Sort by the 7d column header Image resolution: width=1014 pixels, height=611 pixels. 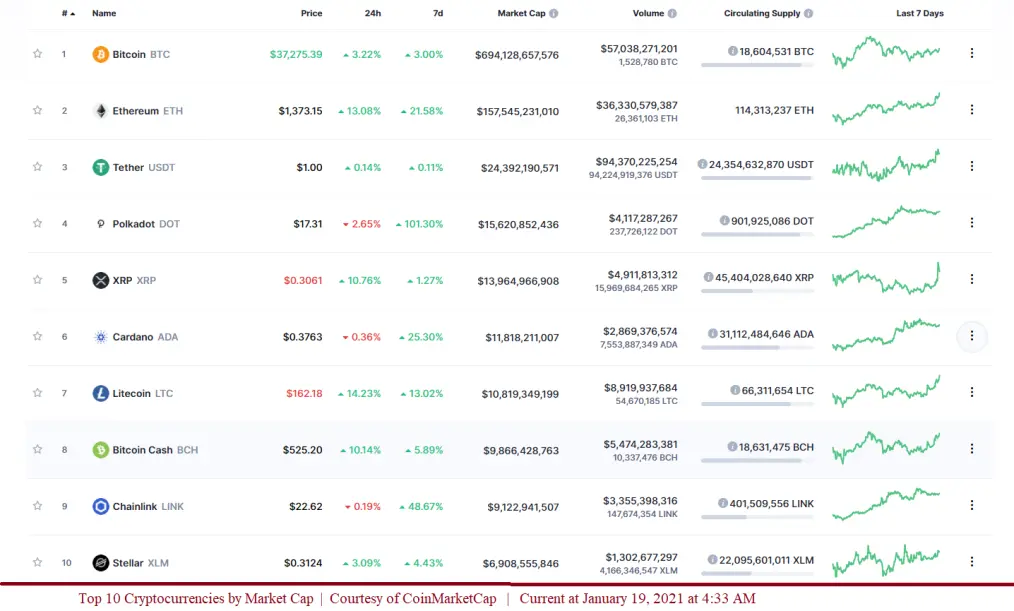point(438,13)
